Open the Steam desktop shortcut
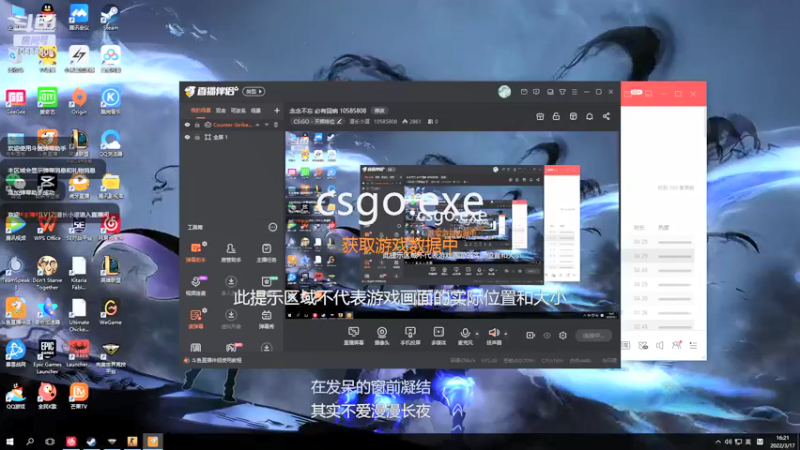Image resolution: width=800 pixels, height=450 pixels. (x=110, y=17)
